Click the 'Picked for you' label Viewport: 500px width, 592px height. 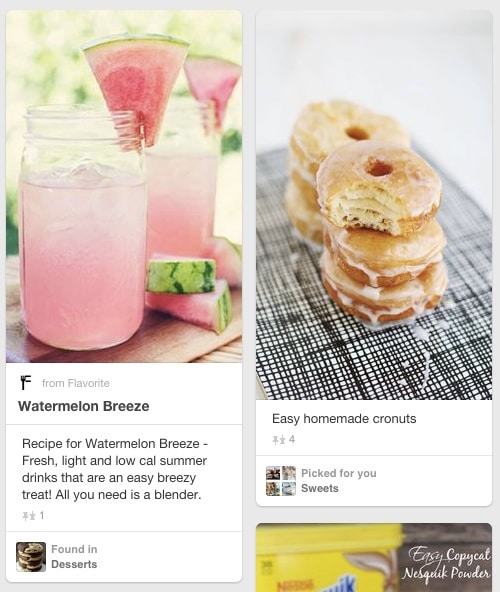tap(339, 473)
